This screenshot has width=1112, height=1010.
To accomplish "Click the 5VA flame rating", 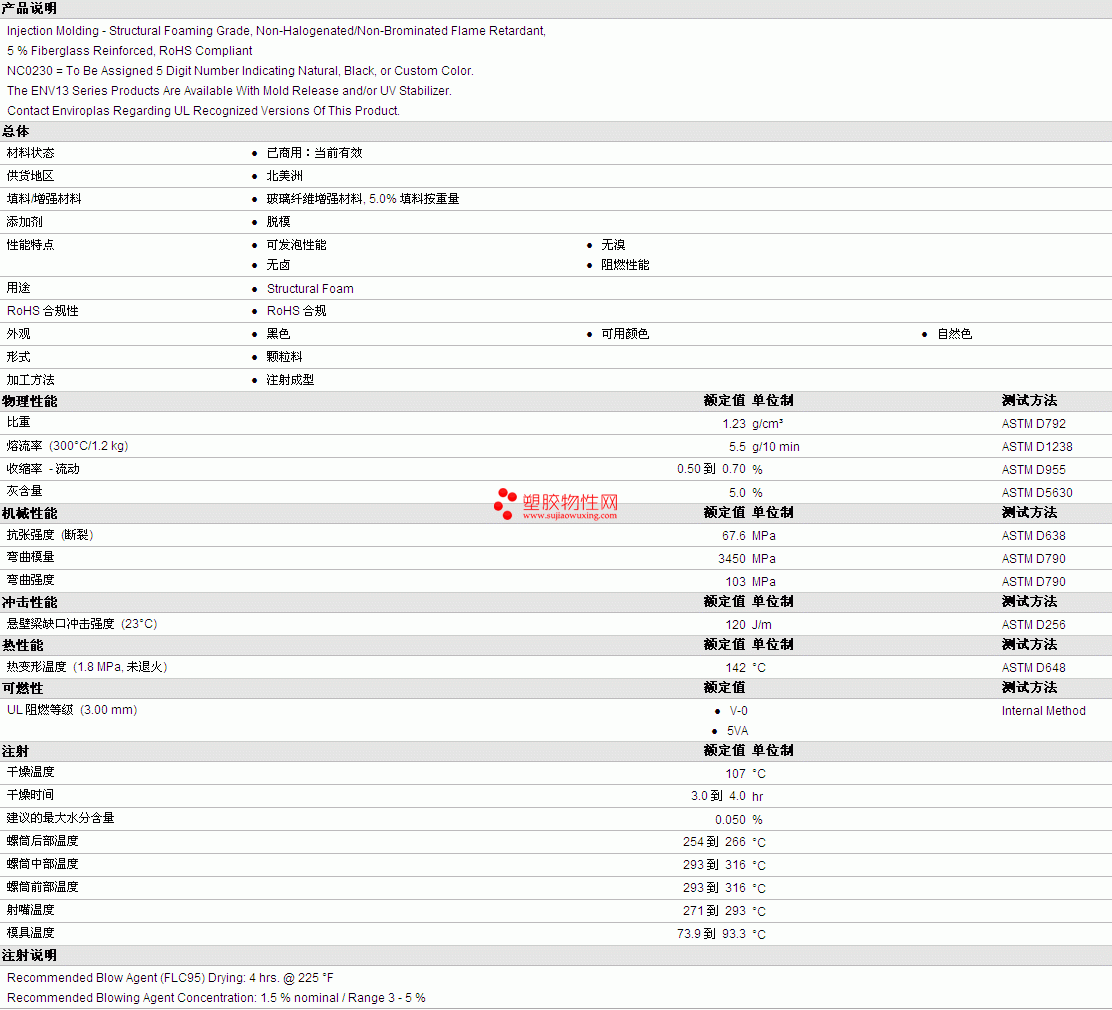I will (737, 731).
